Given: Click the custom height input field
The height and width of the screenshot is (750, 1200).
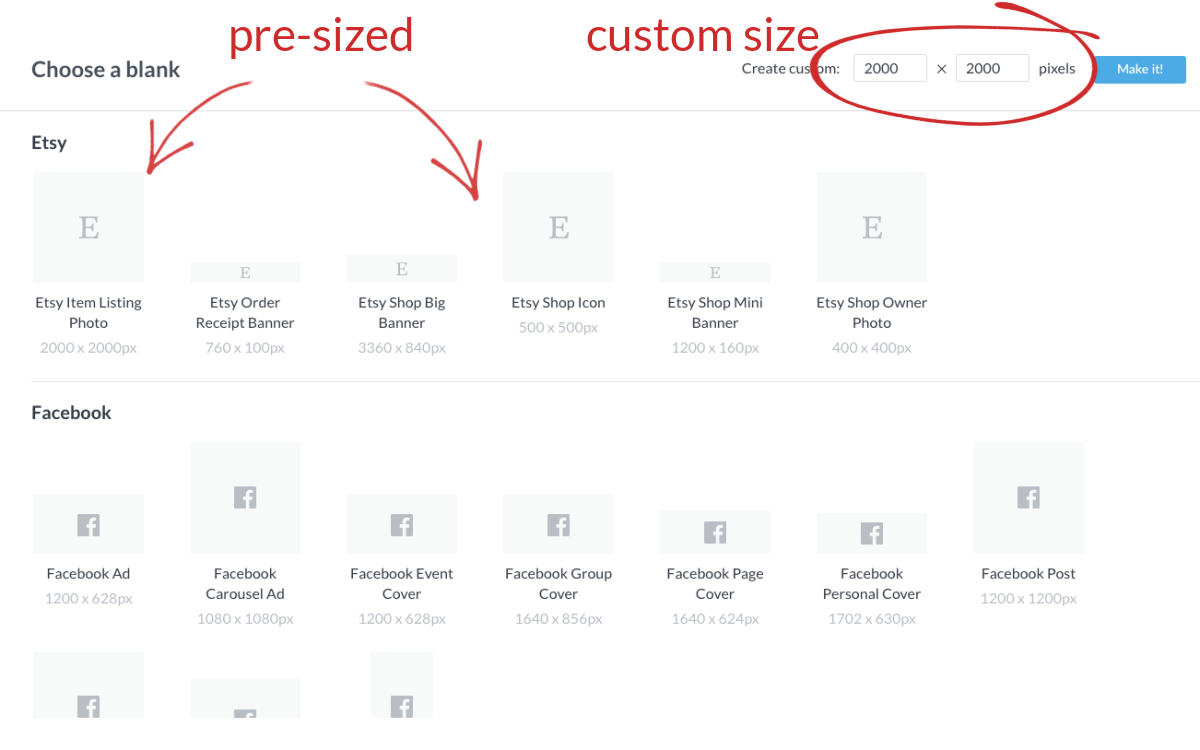Looking at the screenshot, I should click(x=992, y=68).
